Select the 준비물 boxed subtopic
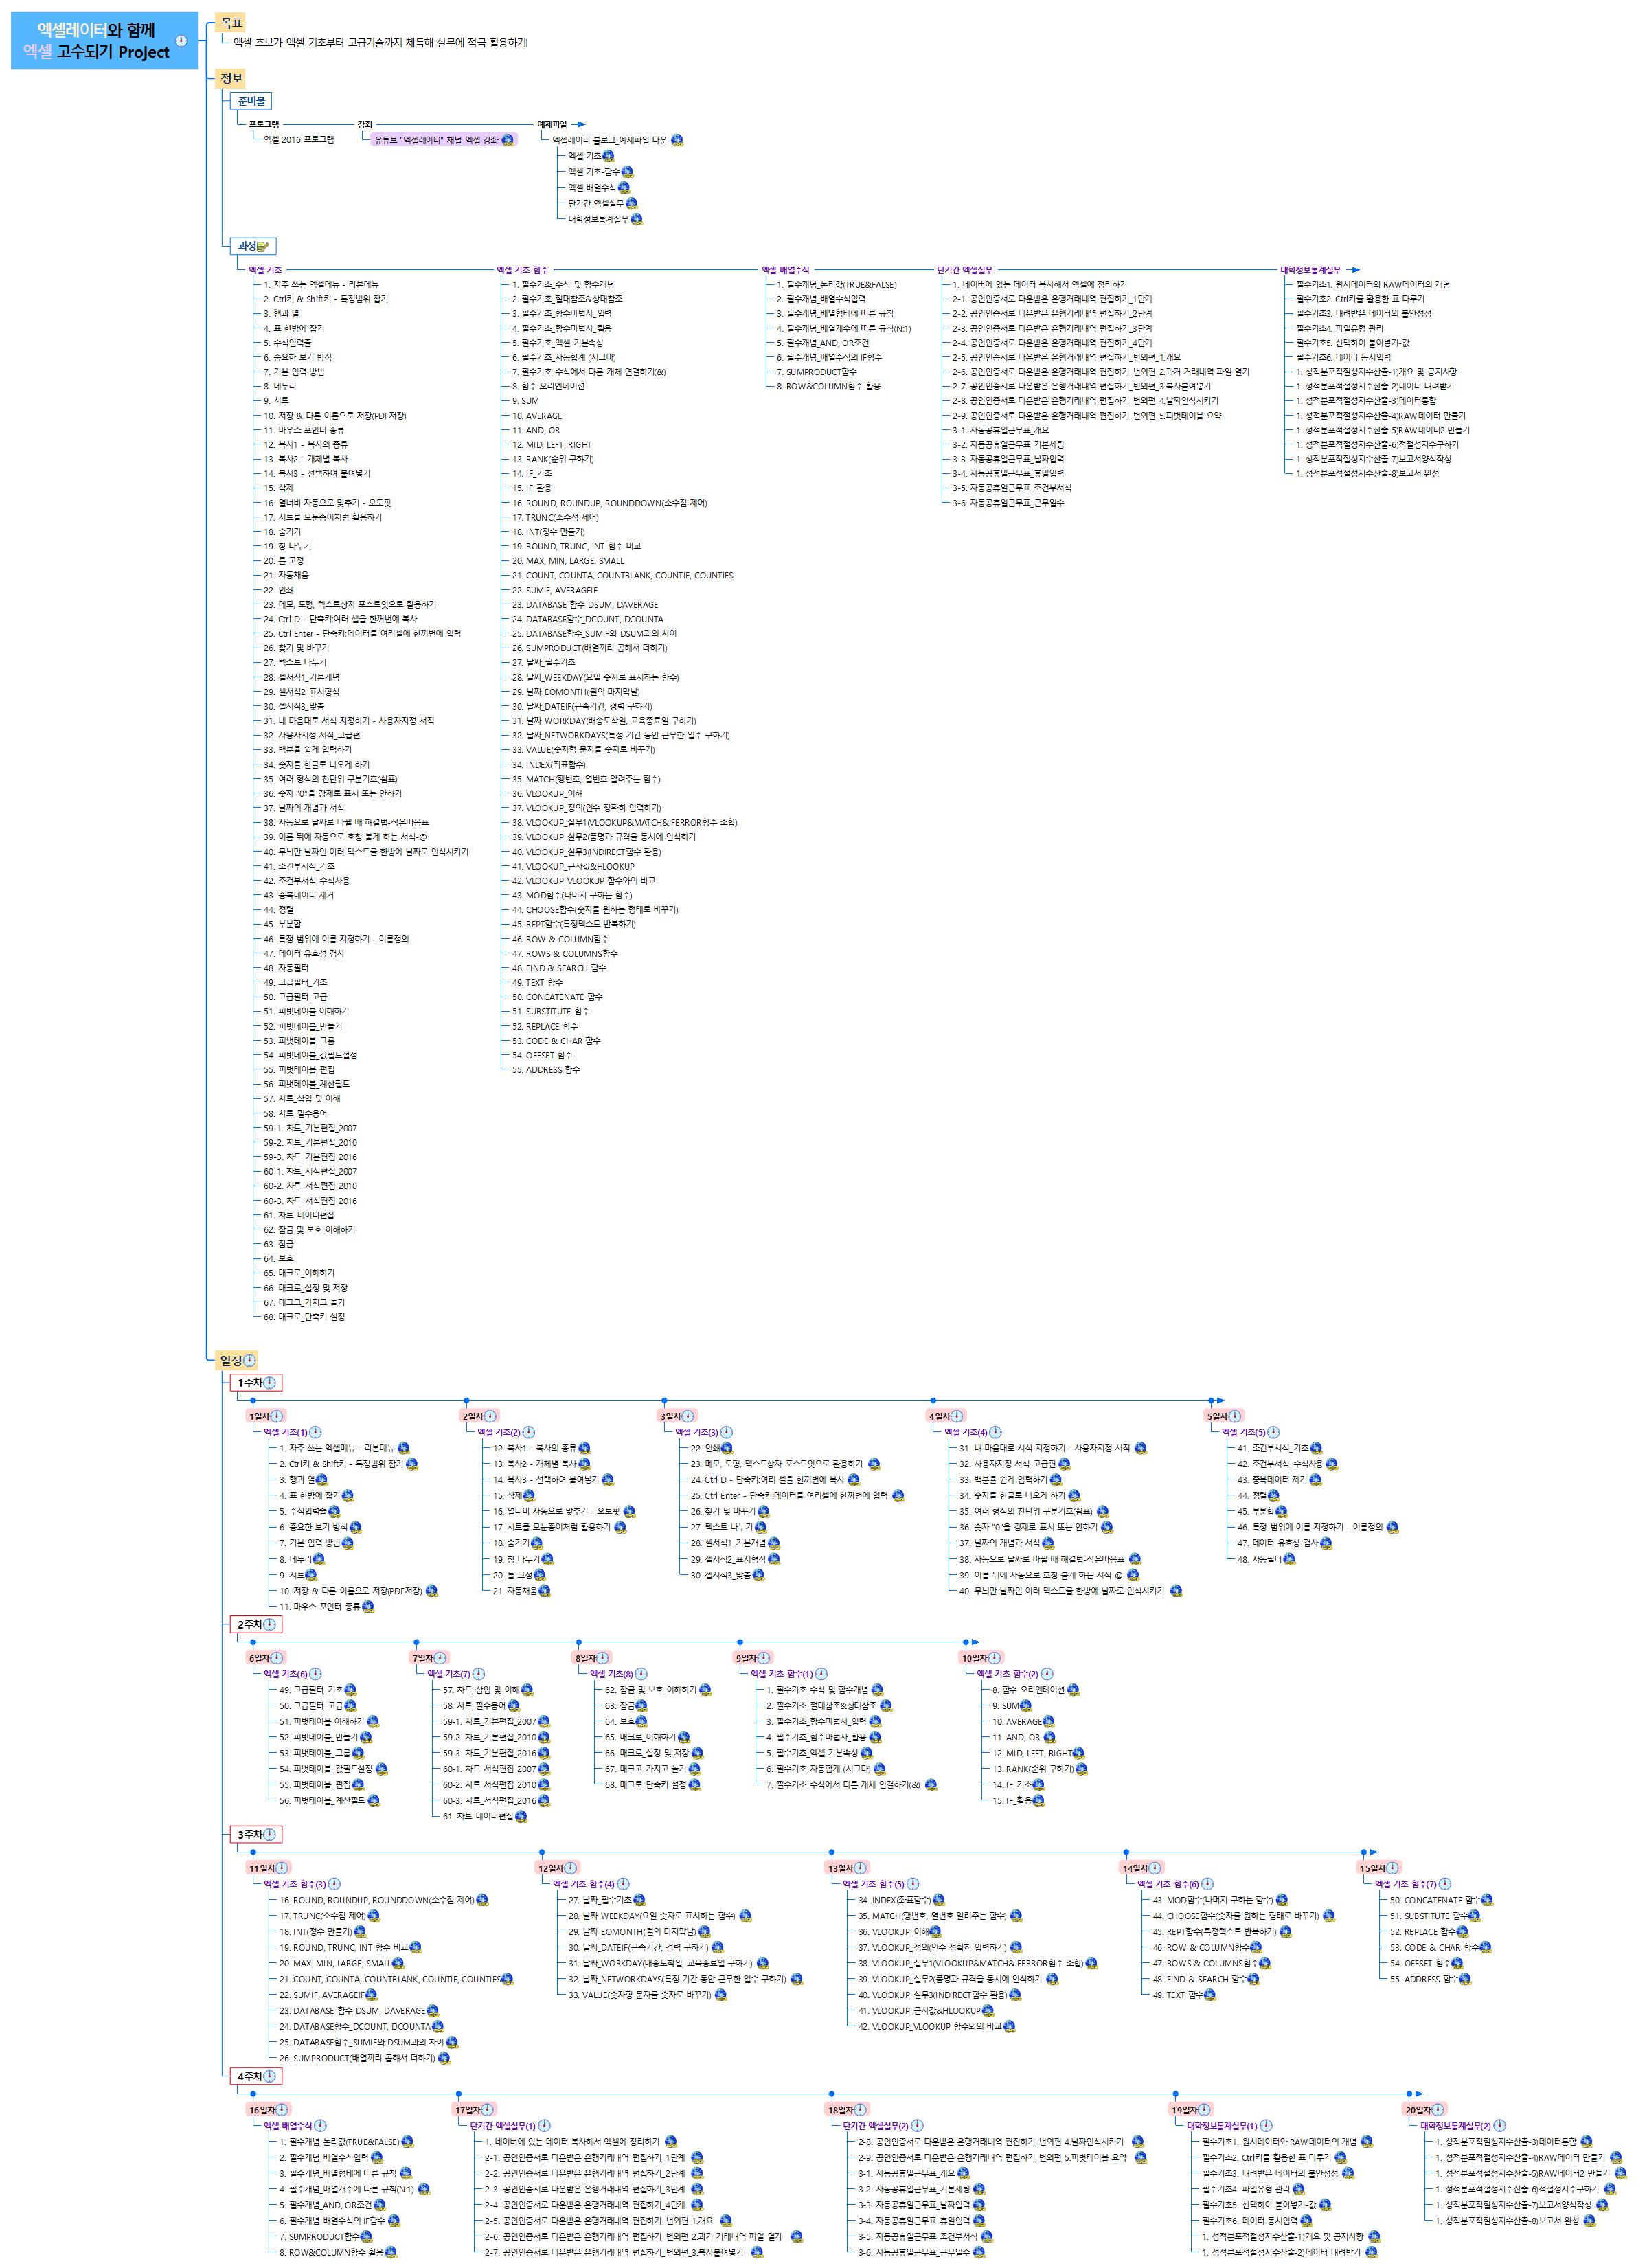Image resolution: width=1647 pixels, height=2268 pixels. 251,101
